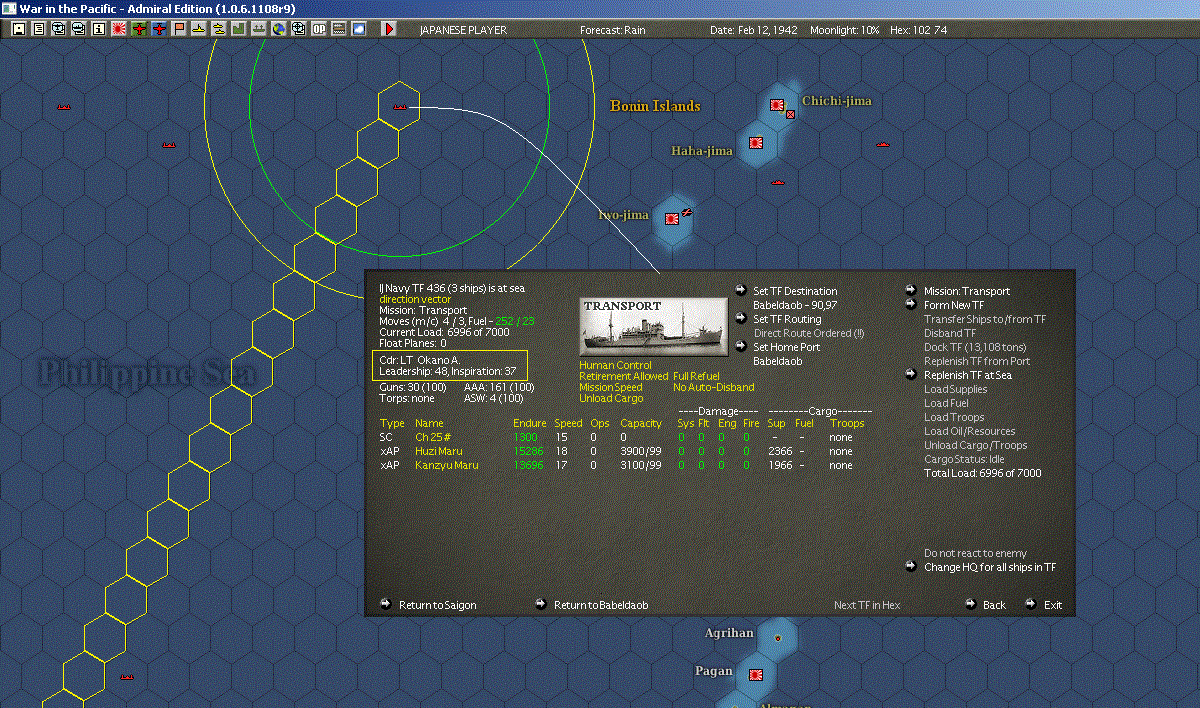Toggle No Auto-Disband setting
The image size is (1200, 708).
714,388
